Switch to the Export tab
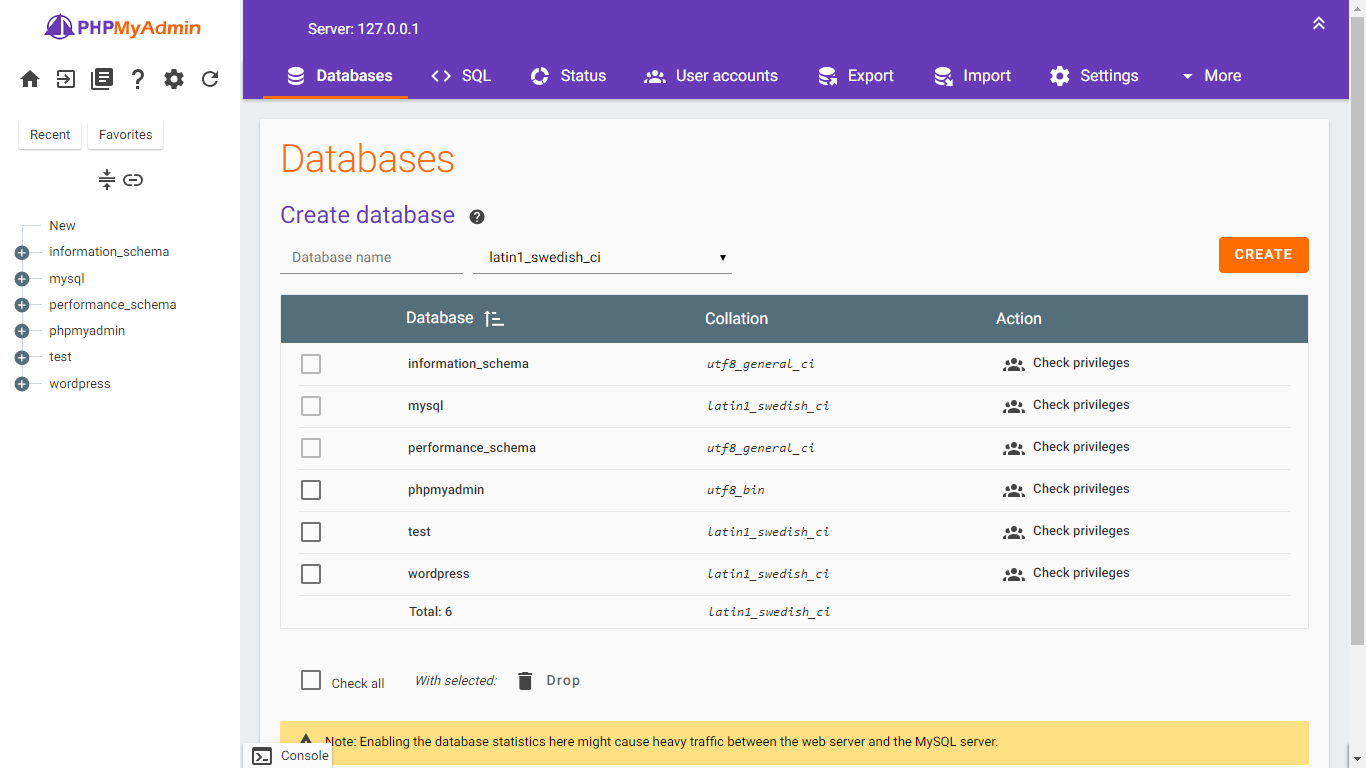 click(855, 76)
